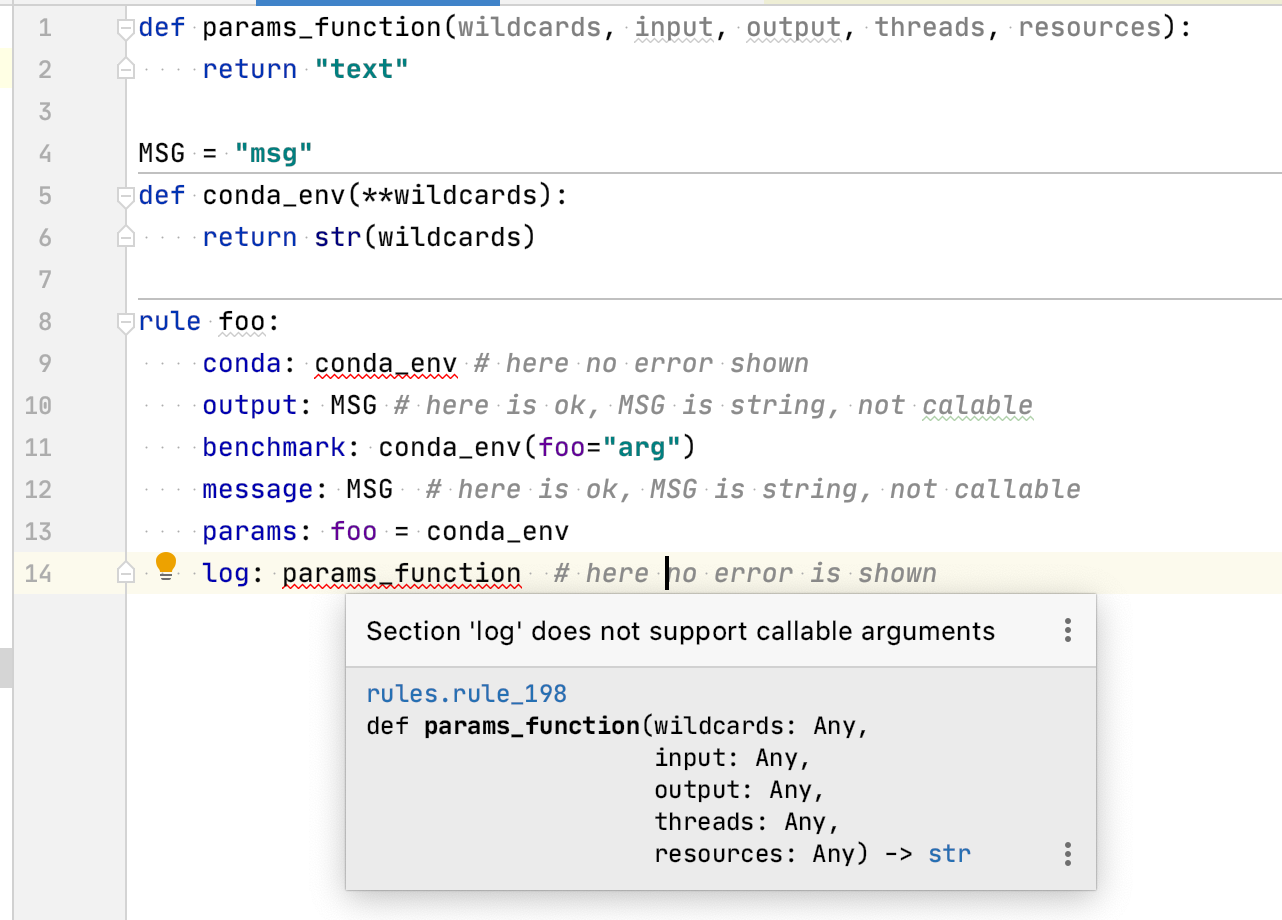Click line number 8 in the gutter
1282x920 pixels.
[44, 321]
